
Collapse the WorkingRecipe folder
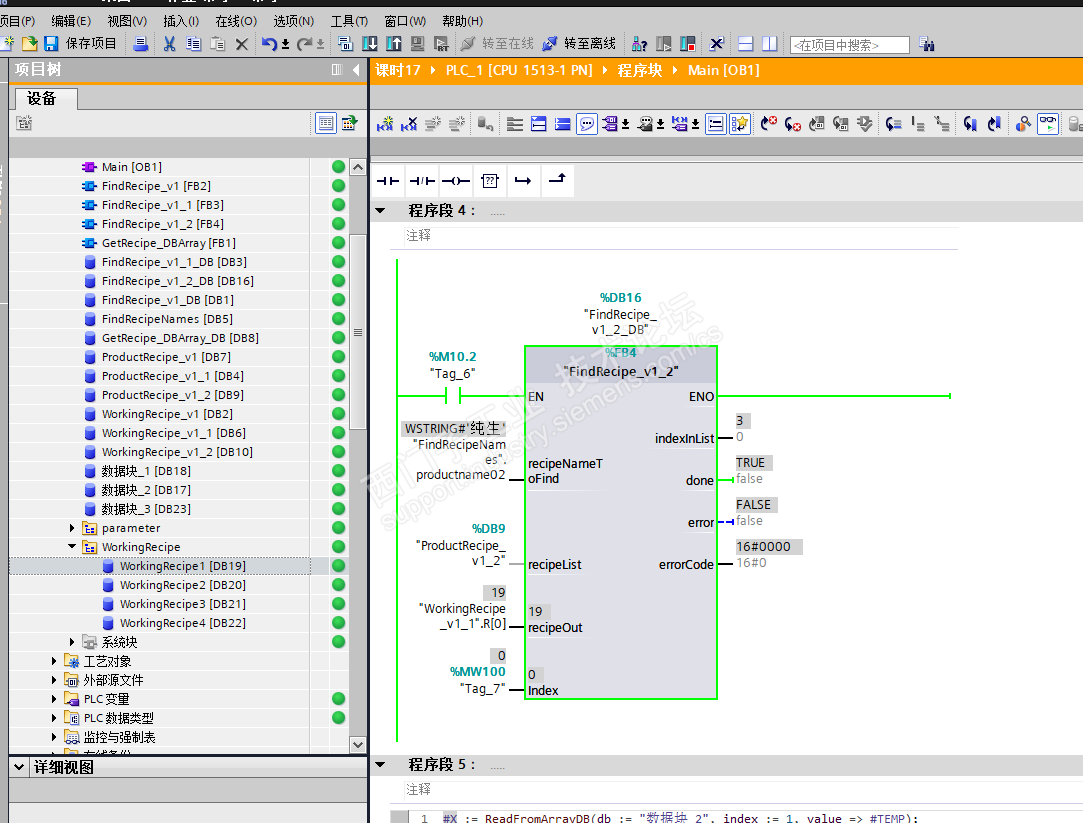(72, 547)
